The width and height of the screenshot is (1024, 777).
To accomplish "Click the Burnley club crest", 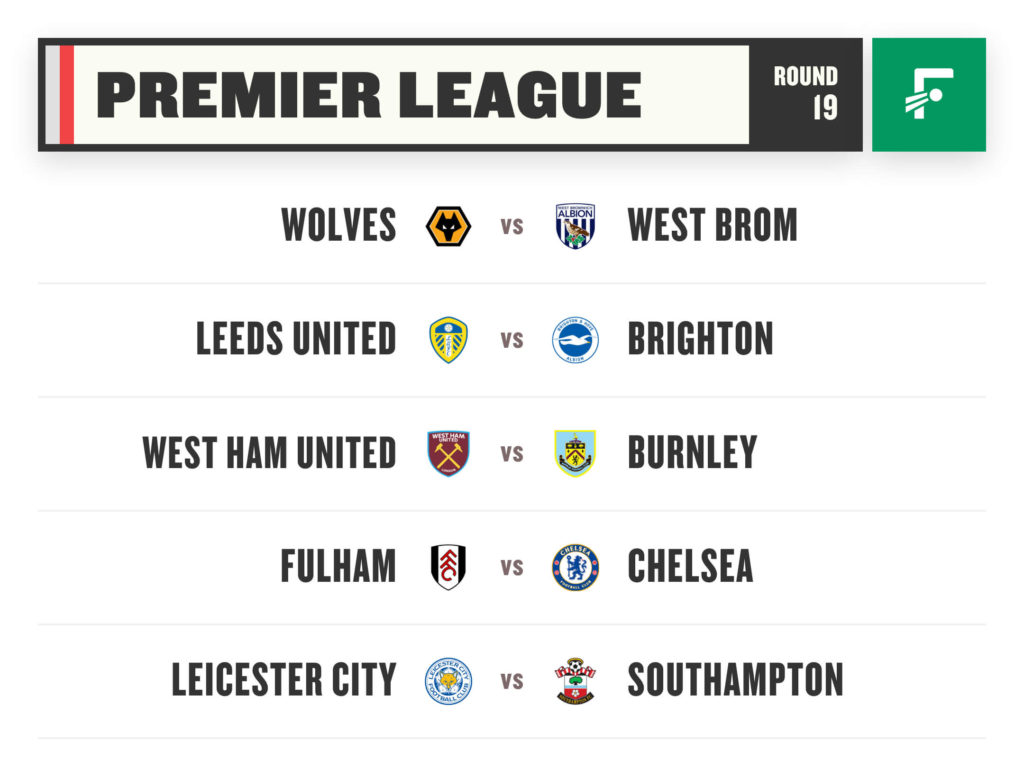I will click(575, 453).
